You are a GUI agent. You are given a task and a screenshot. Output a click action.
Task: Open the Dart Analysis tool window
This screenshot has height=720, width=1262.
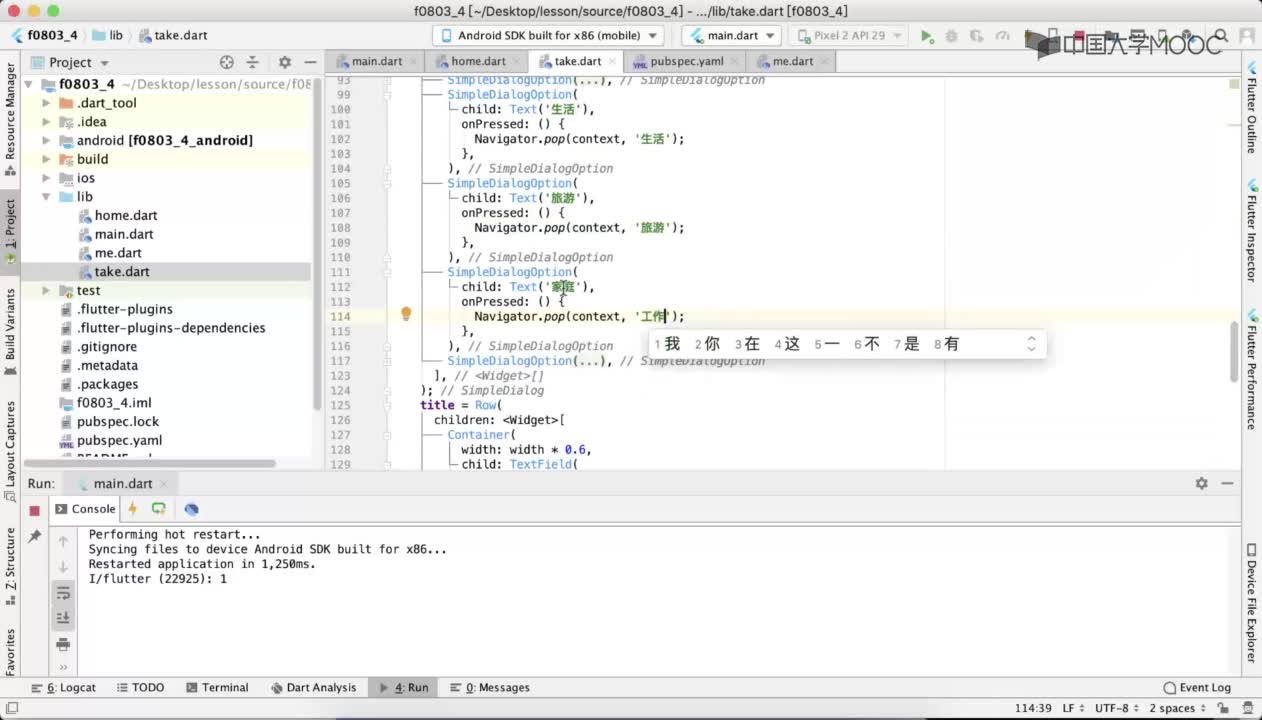click(x=313, y=688)
